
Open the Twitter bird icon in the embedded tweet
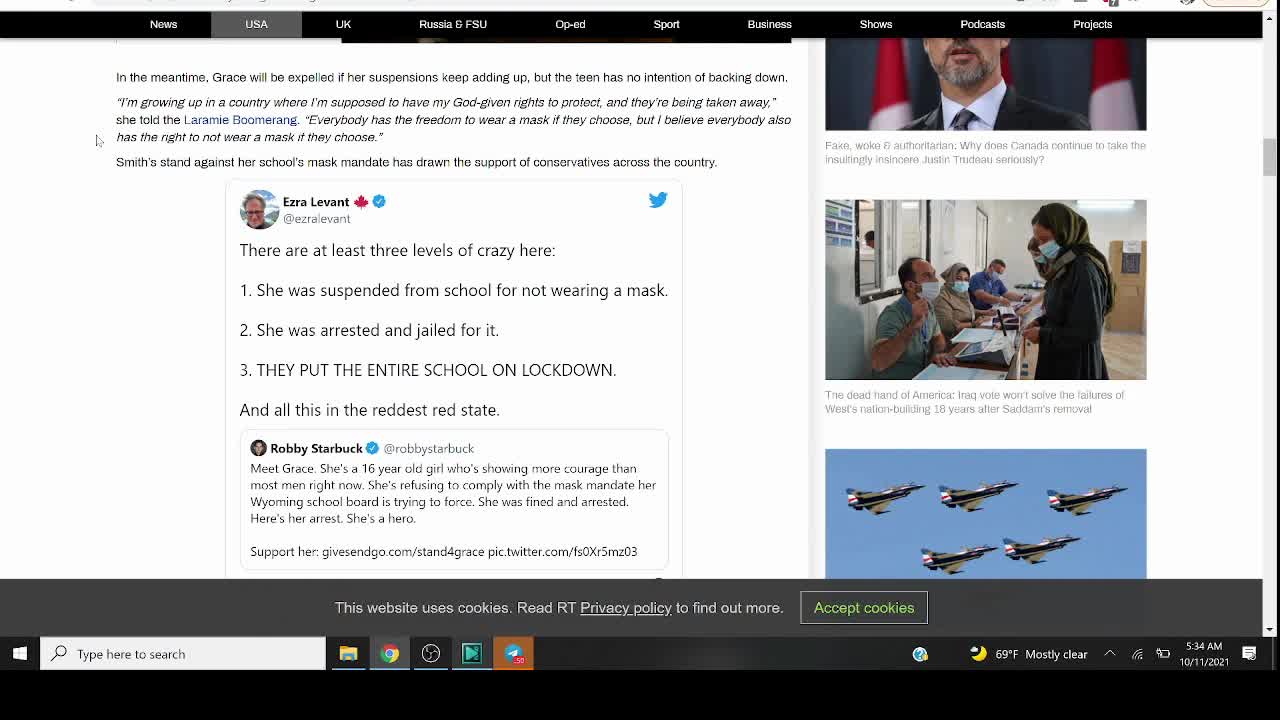(x=658, y=200)
